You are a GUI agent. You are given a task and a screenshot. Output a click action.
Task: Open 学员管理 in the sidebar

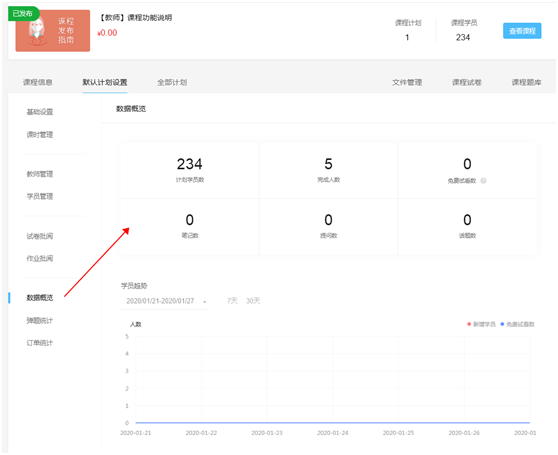40,196
